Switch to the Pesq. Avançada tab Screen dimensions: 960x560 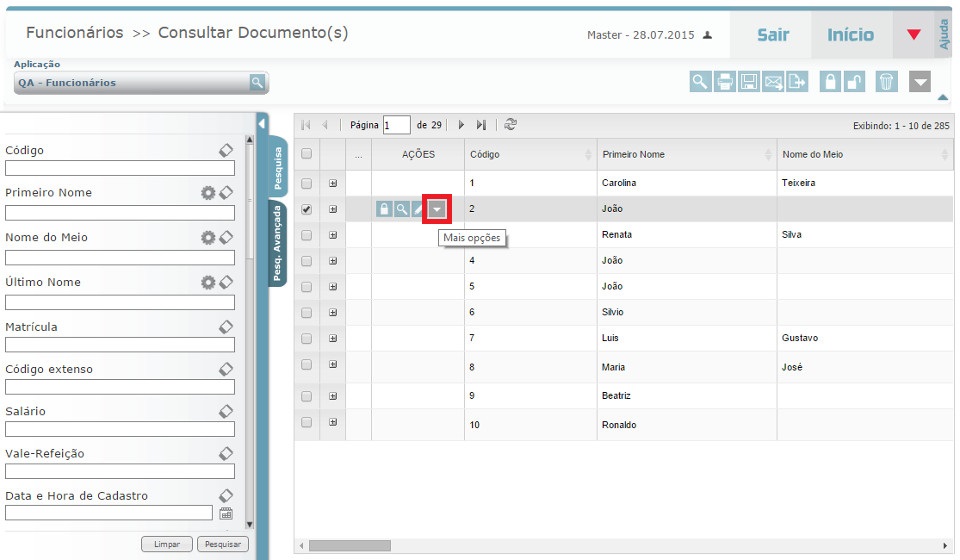click(x=278, y=243)
